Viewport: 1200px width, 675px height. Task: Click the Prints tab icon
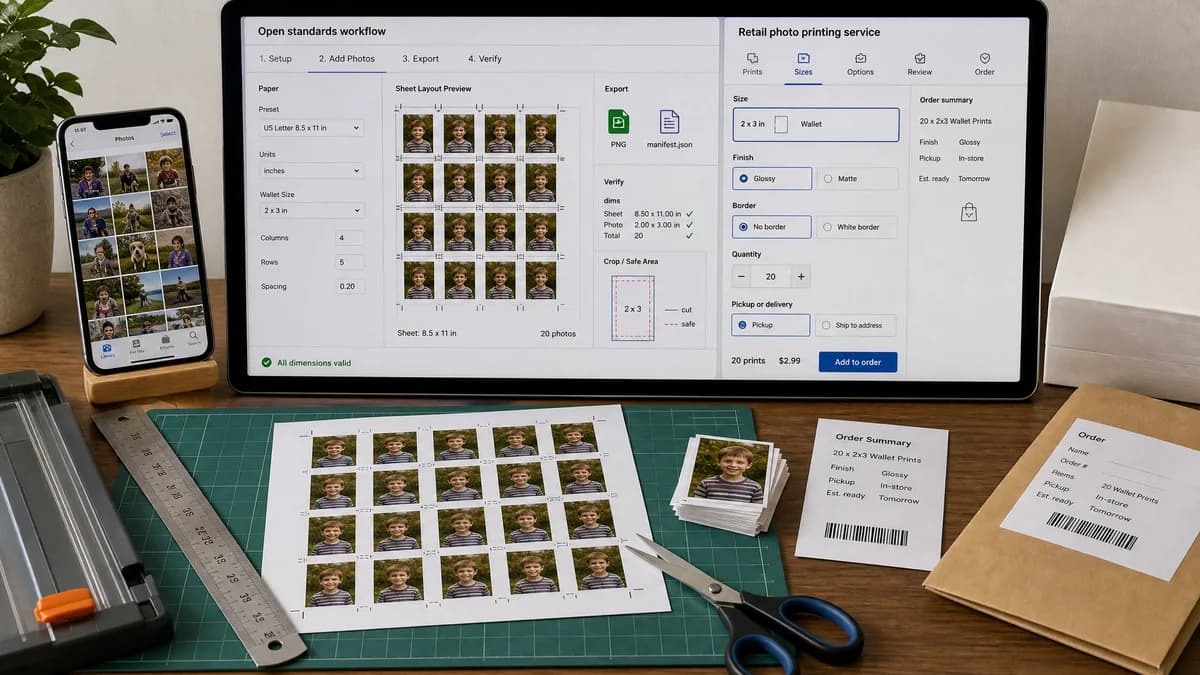[x=752, y=59]
